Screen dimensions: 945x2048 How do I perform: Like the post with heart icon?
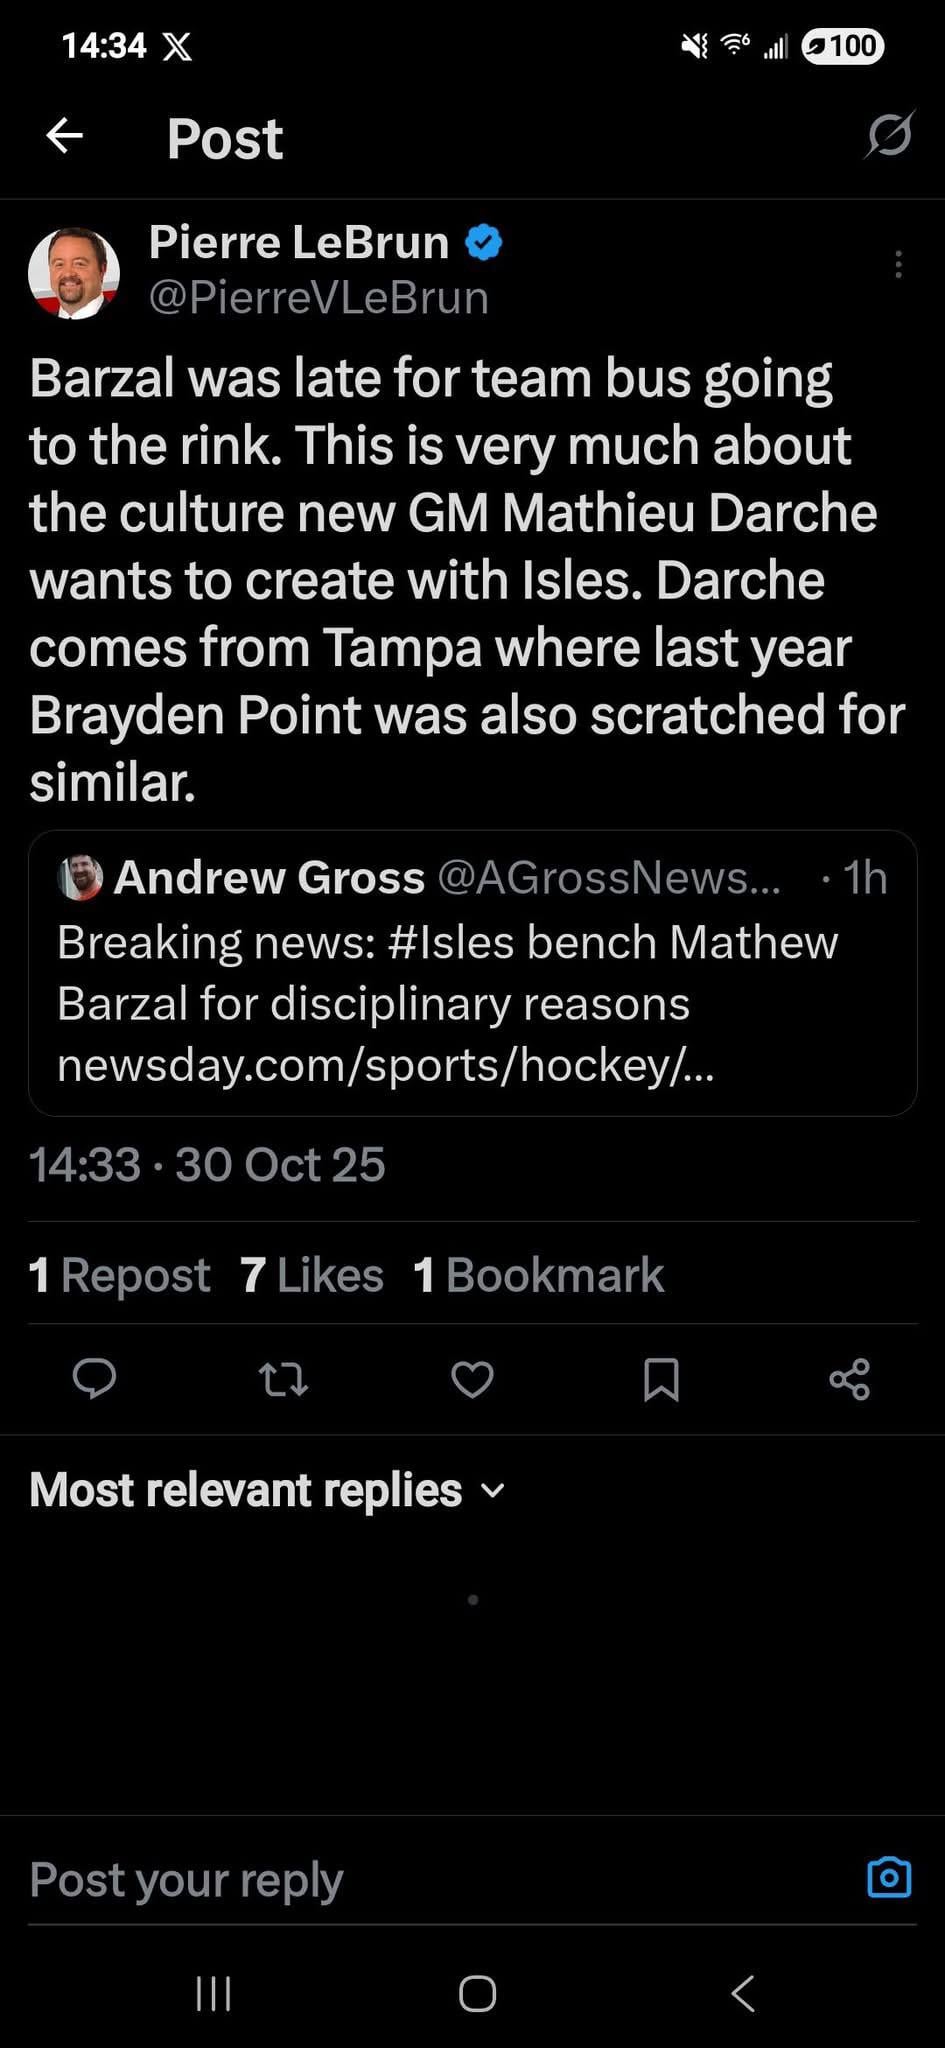(x=472, y=1380)
